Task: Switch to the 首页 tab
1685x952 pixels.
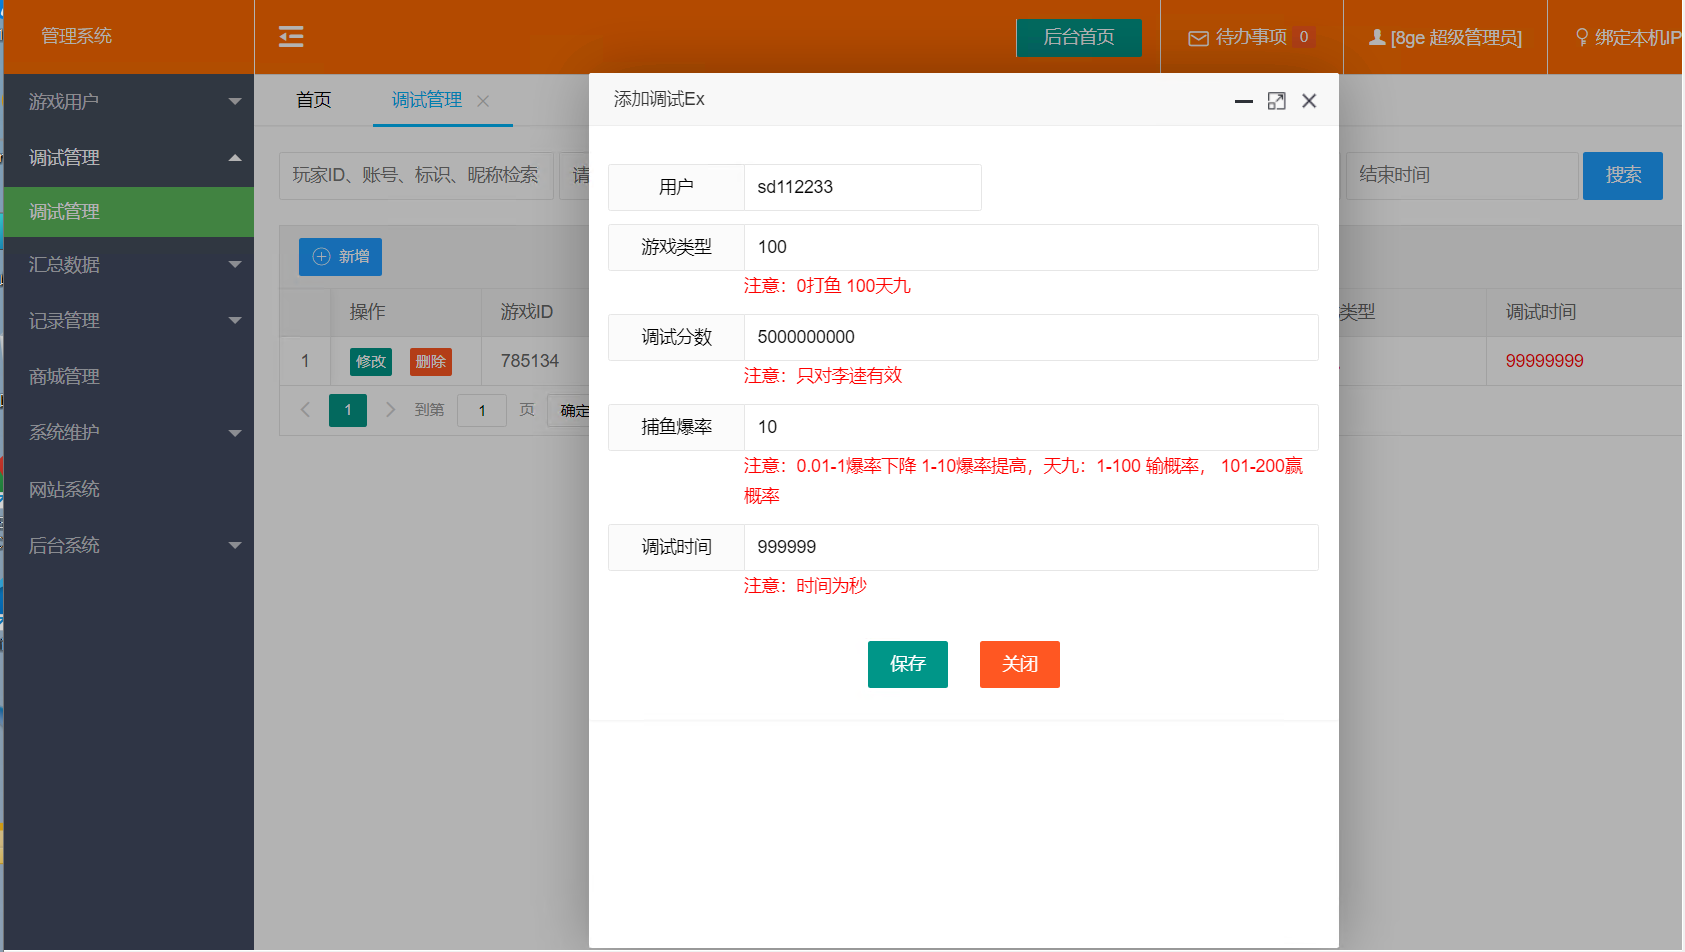Action: 313,100
